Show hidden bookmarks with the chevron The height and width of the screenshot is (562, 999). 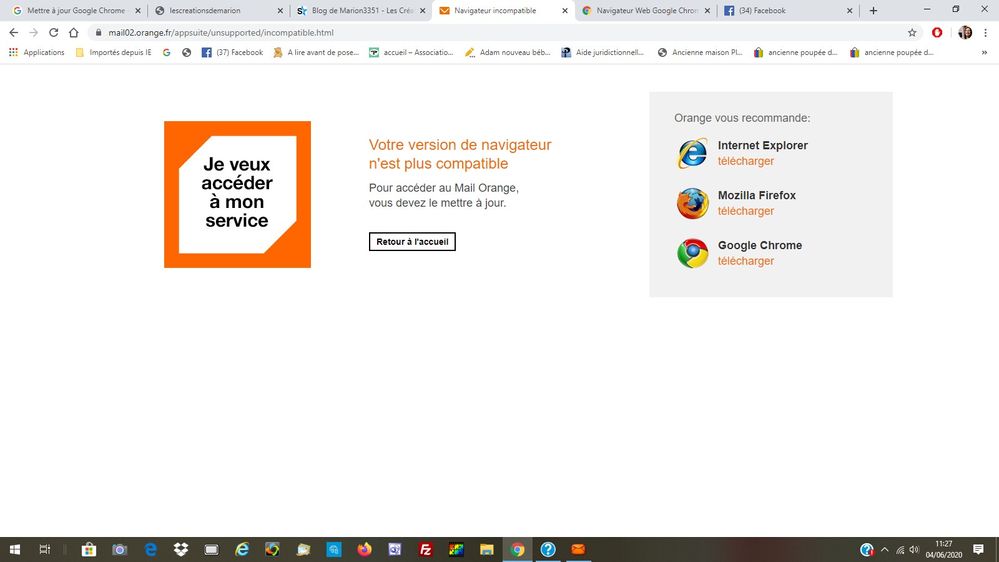[984, 52]
